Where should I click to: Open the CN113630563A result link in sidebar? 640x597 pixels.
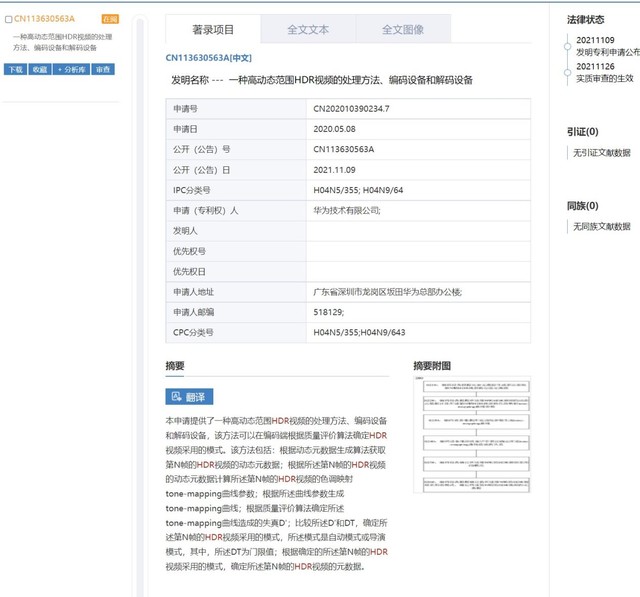coord(45,19)
